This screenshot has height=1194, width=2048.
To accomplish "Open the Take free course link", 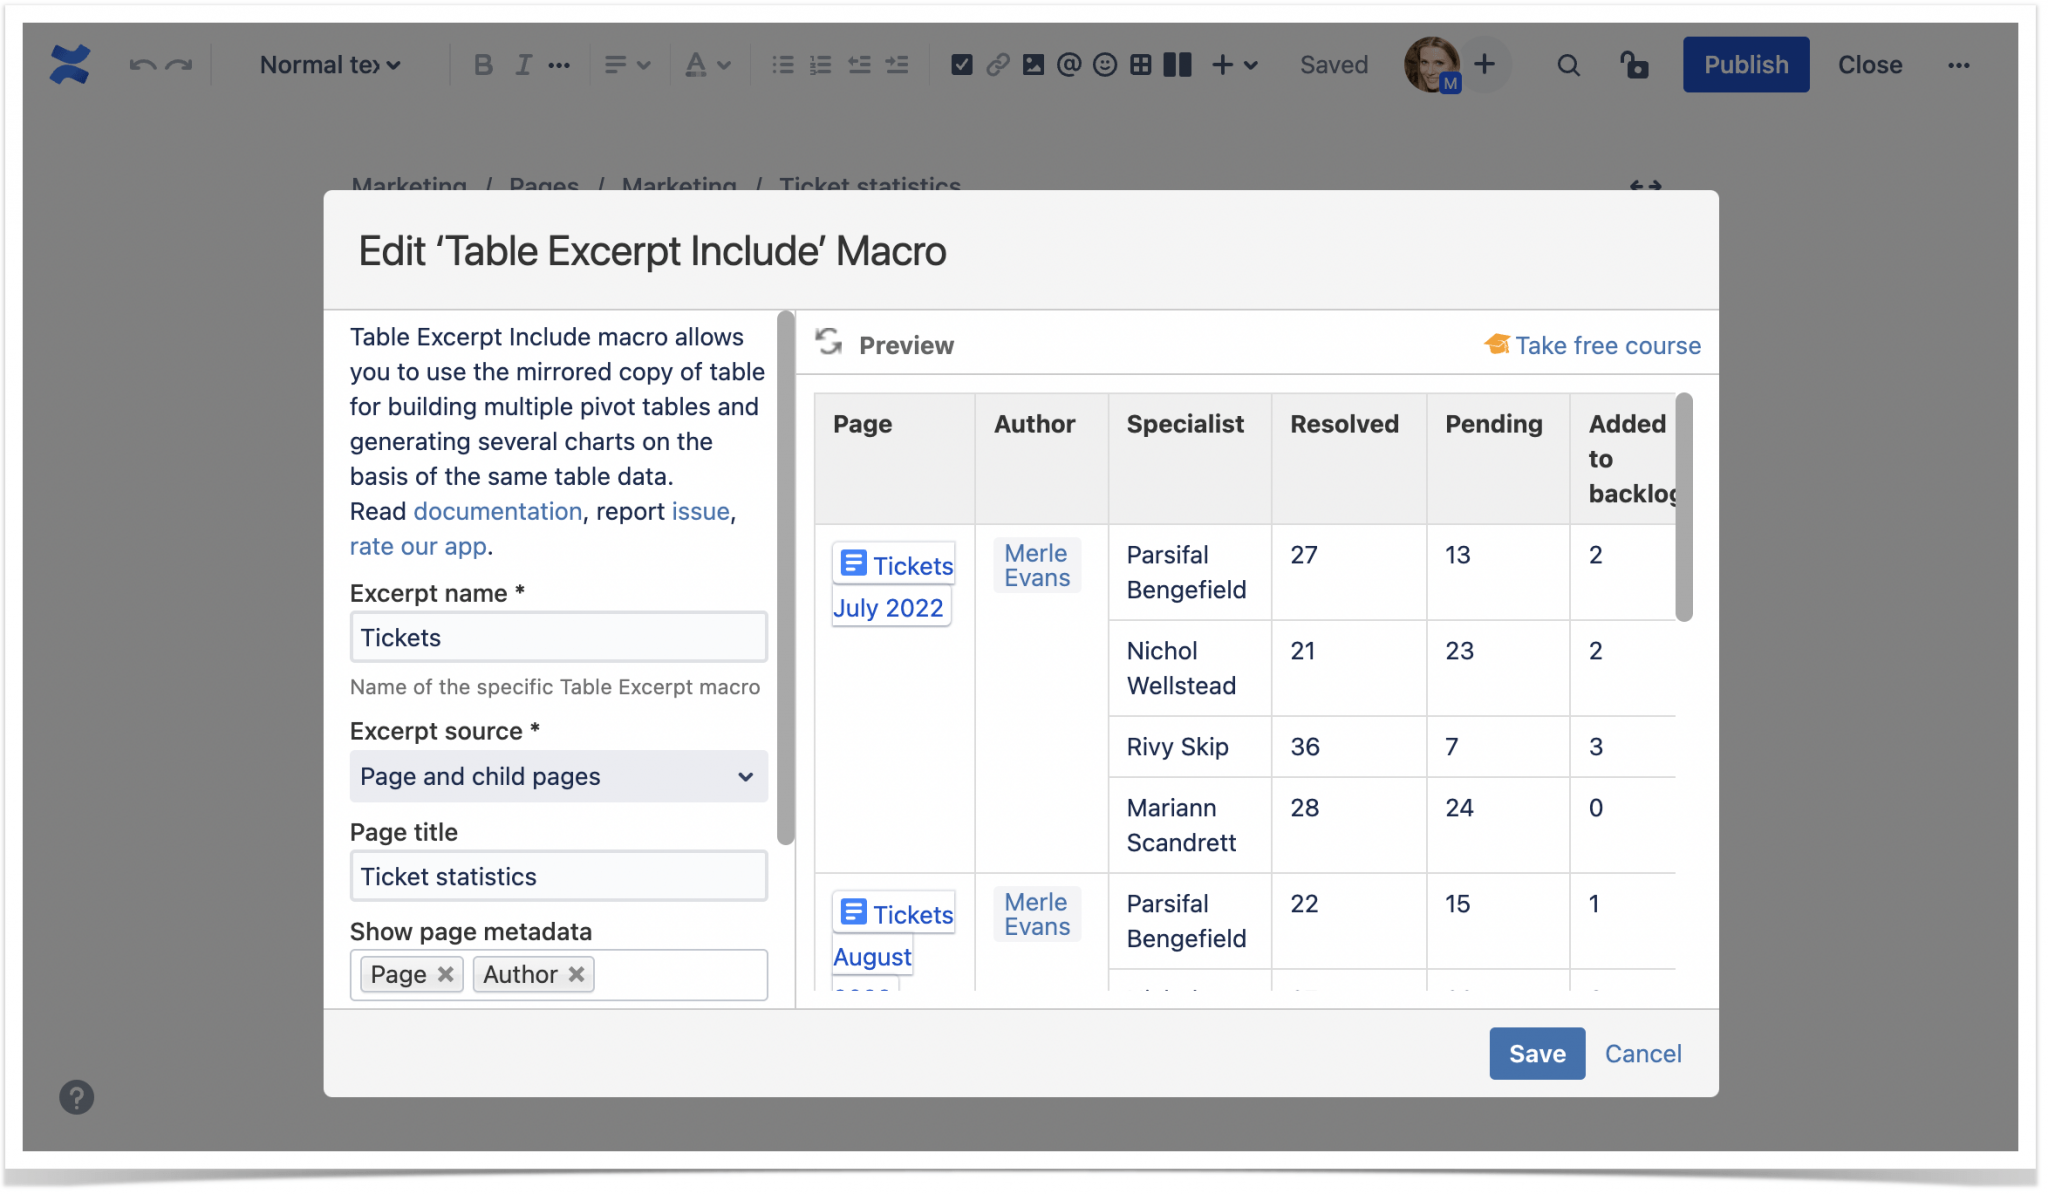I will 1606,345.
